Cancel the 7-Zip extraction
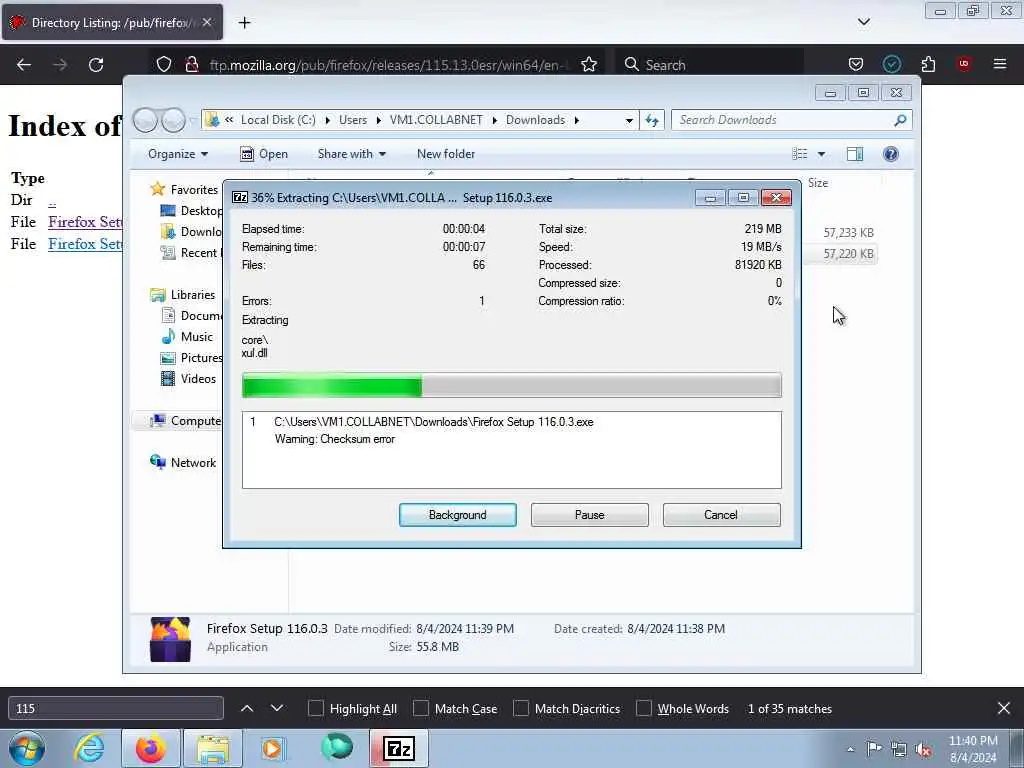The width and height of the screenshot is (1024, 768). 721,515
